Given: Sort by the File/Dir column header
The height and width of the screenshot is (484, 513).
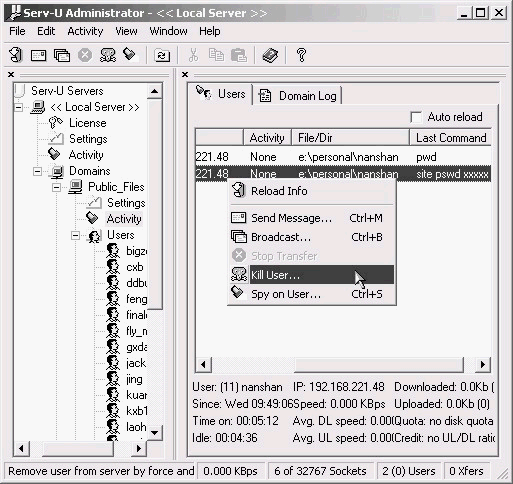Looking at the screenshot, I should (x=350, y=138).
